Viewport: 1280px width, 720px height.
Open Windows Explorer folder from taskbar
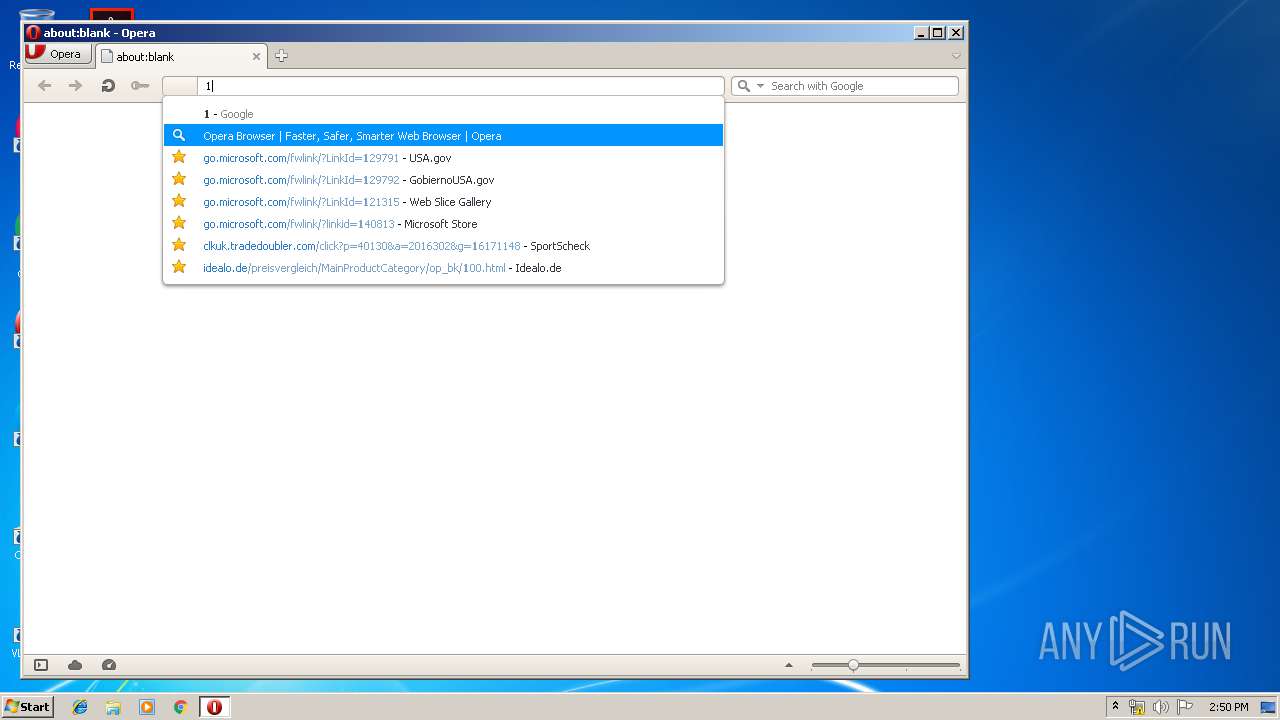click(x=113, y=707)
